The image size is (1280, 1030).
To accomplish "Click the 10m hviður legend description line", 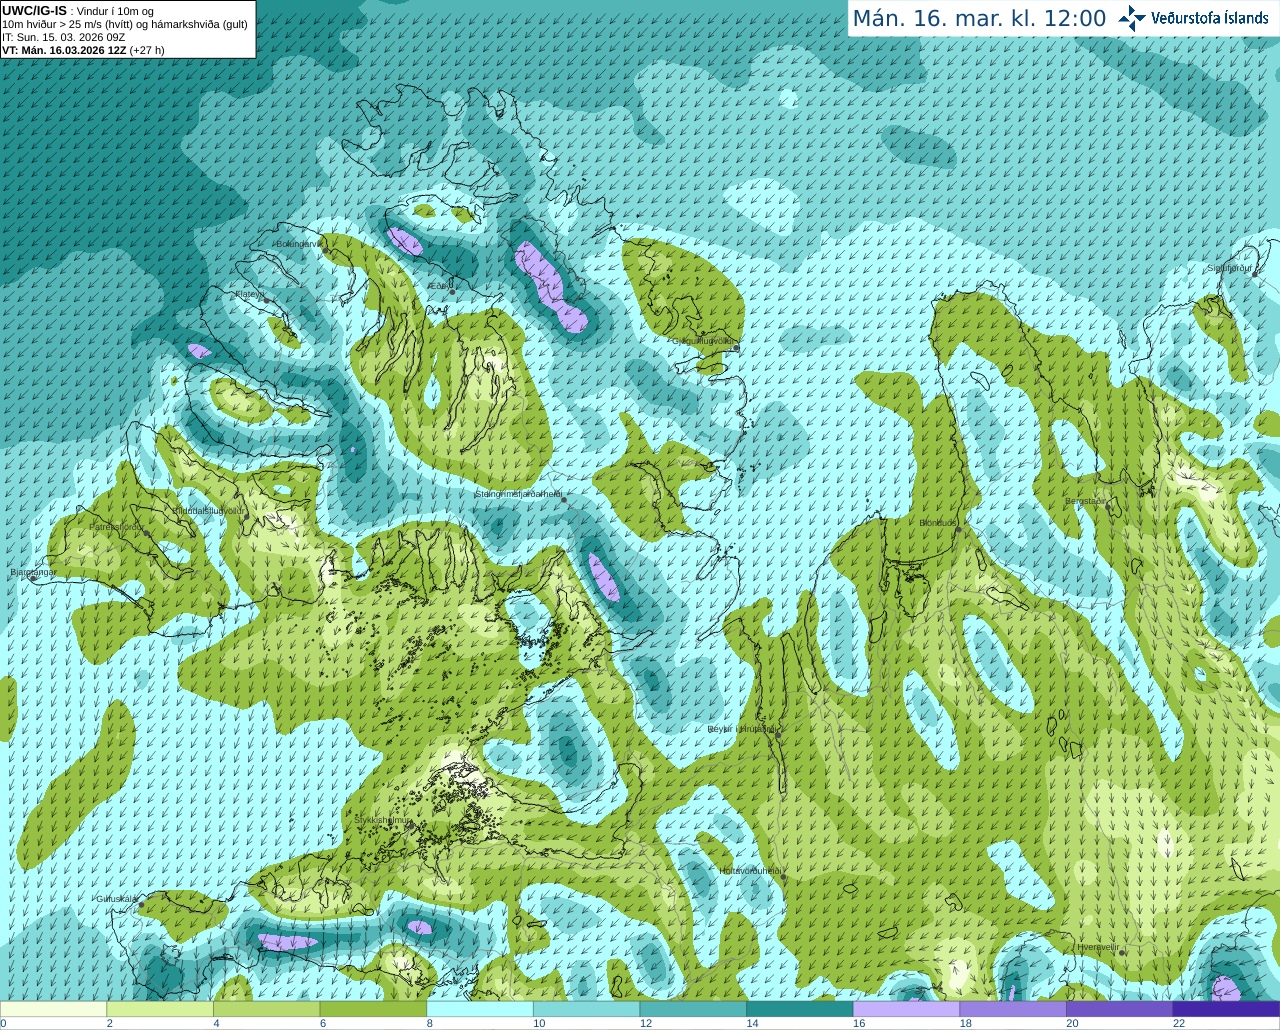I will [x=125, y=24].
